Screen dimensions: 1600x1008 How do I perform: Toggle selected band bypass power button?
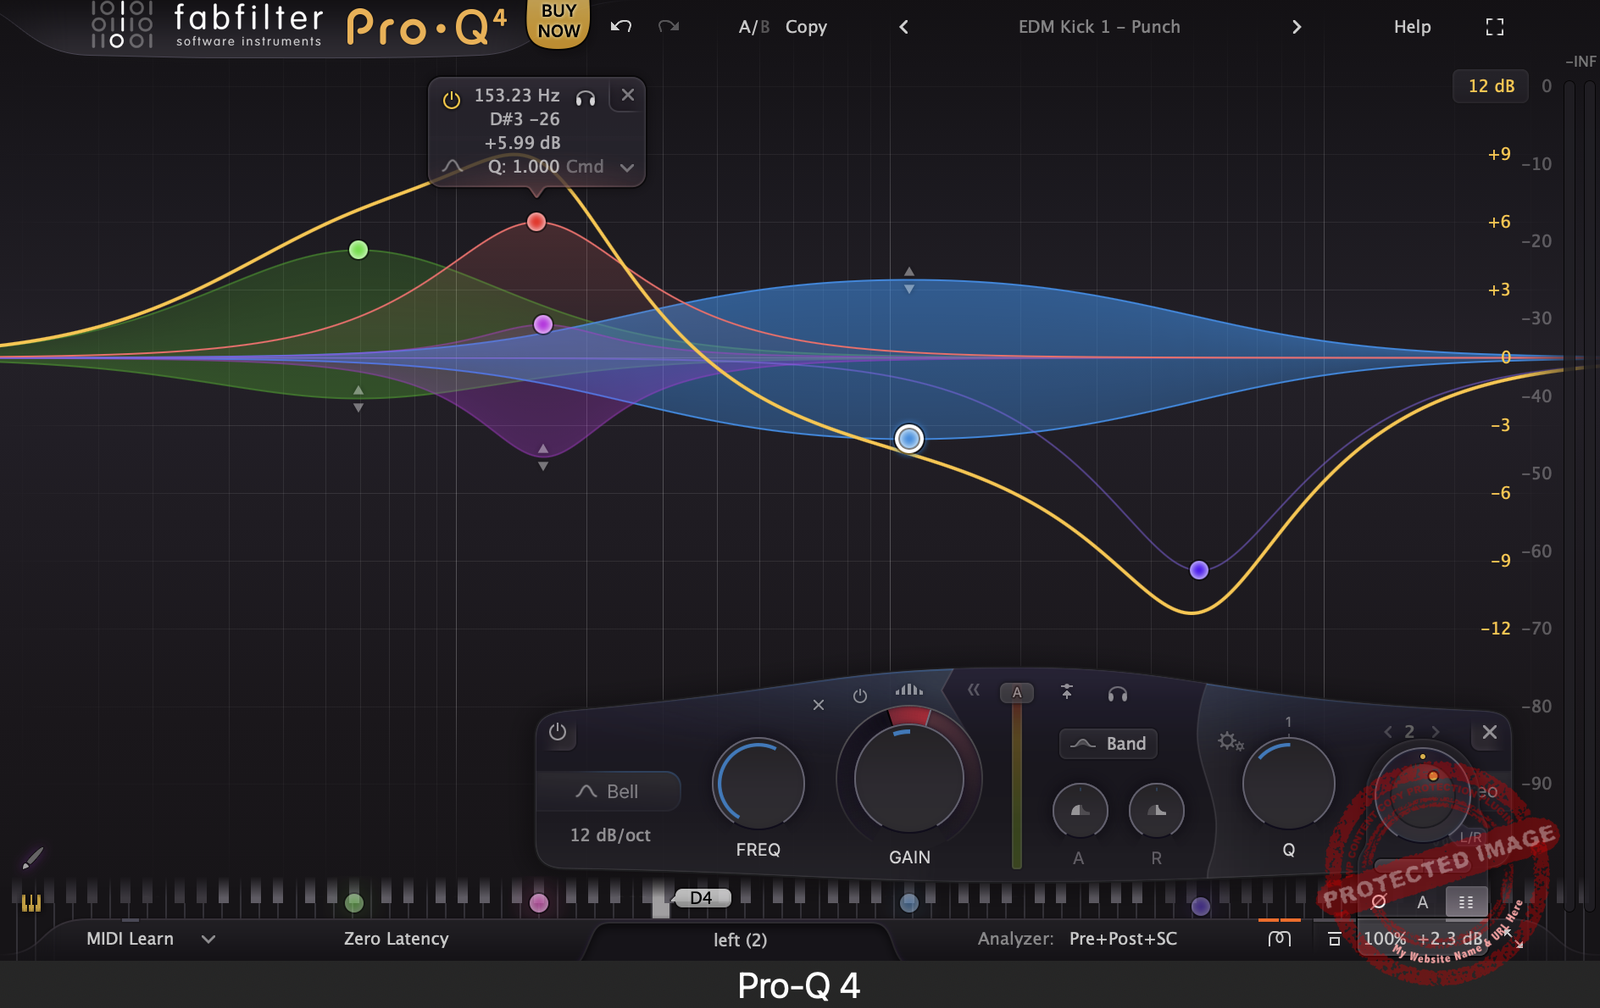pyautogui.click(x=557, y=732)
